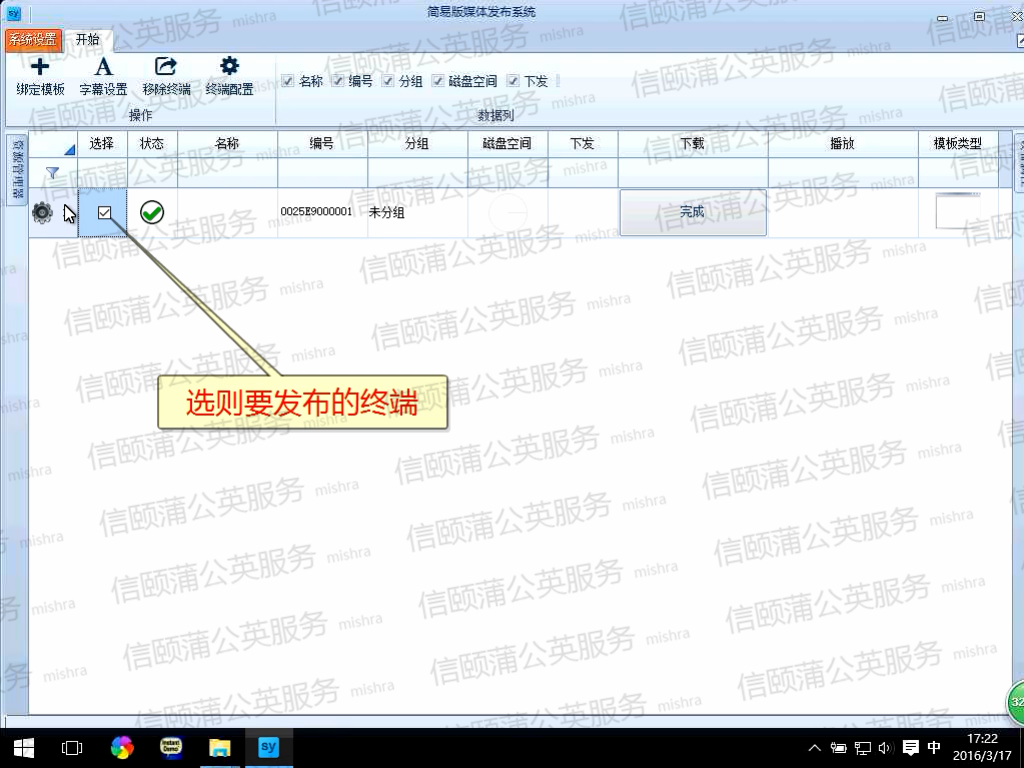Image resolution: width=1024 pixels, height=768 pixels.
Task: Click the triangle in the grid header corner
Action: (x=69, y=150)
